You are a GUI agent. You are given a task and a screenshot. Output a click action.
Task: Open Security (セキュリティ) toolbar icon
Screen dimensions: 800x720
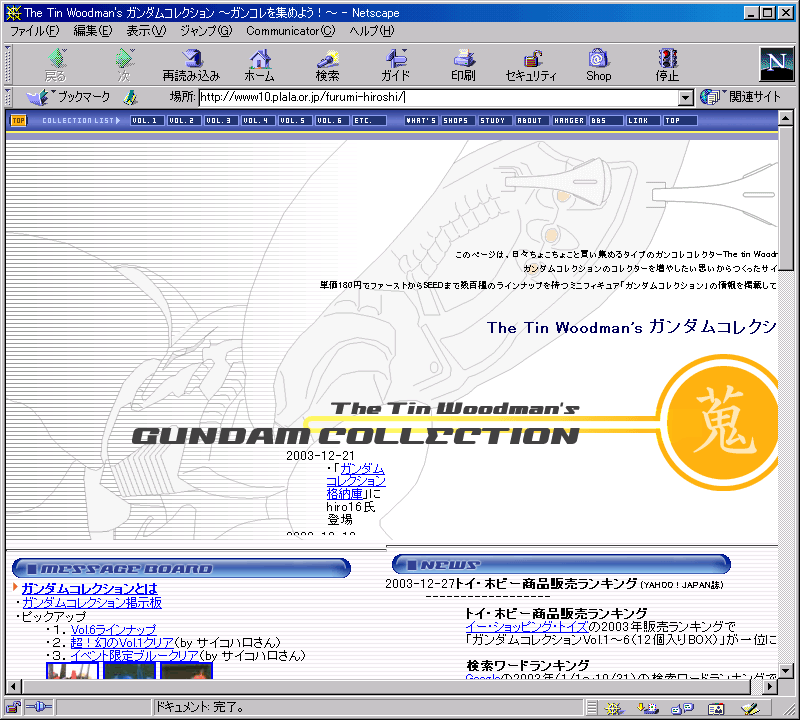tap(531, 65)
